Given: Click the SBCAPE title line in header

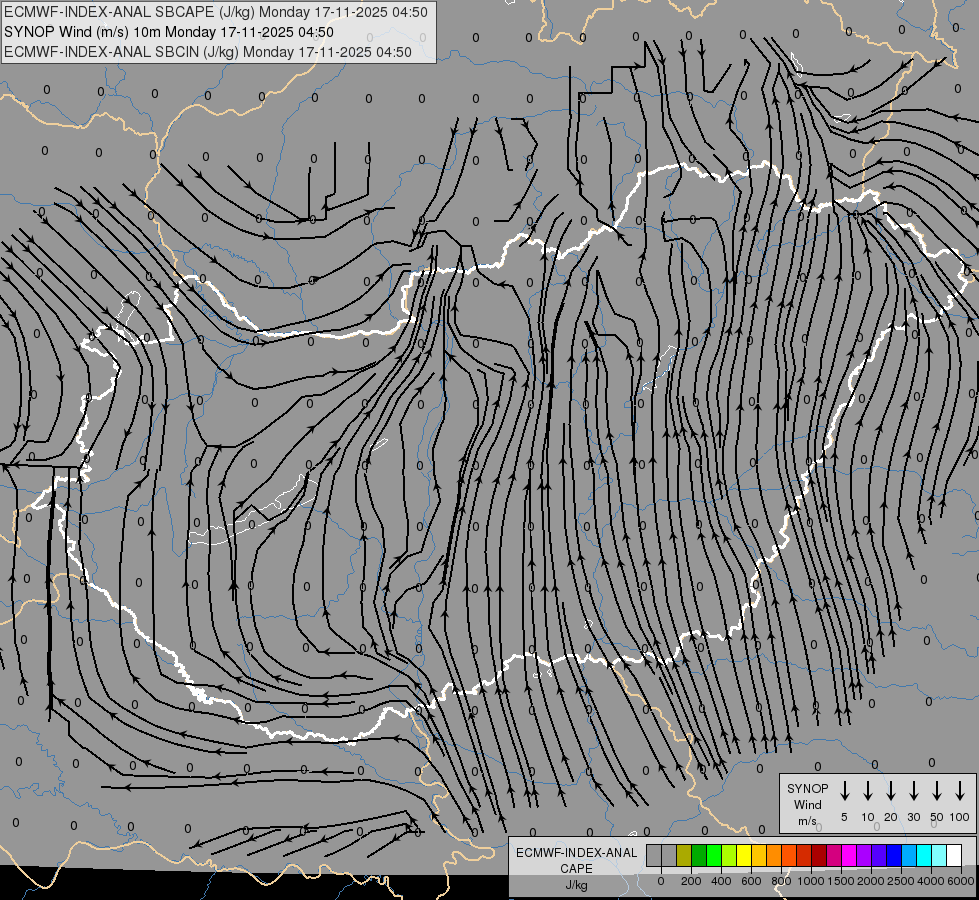Looking at the screenshot, I should (x=216, y=12).
